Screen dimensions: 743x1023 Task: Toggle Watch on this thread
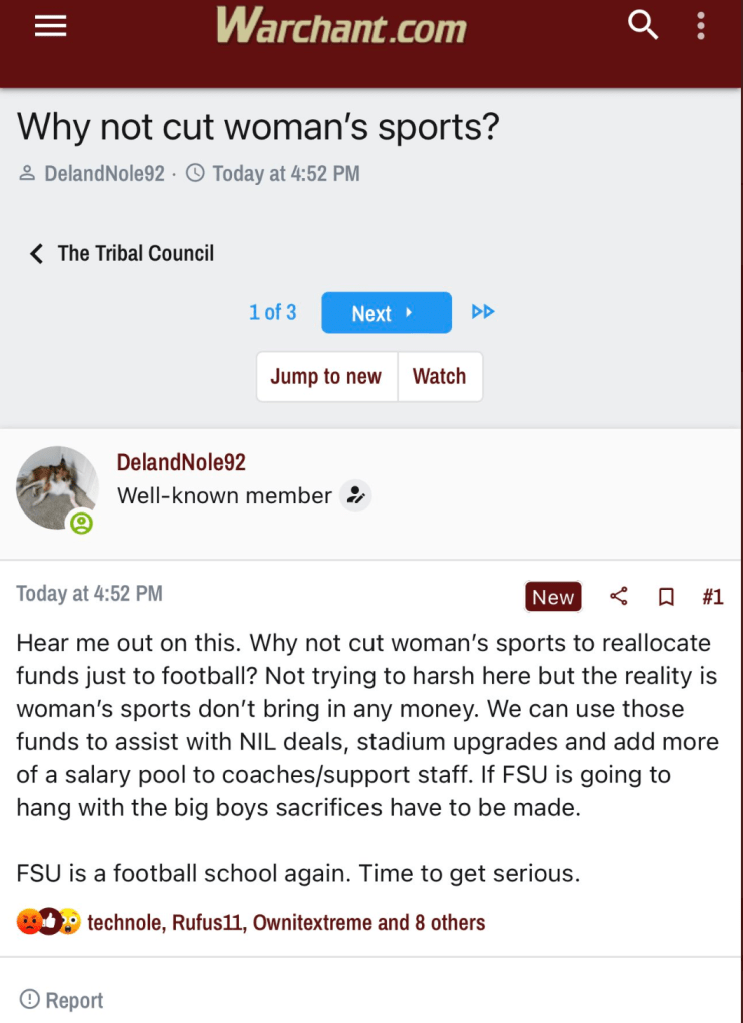point(439,377)
